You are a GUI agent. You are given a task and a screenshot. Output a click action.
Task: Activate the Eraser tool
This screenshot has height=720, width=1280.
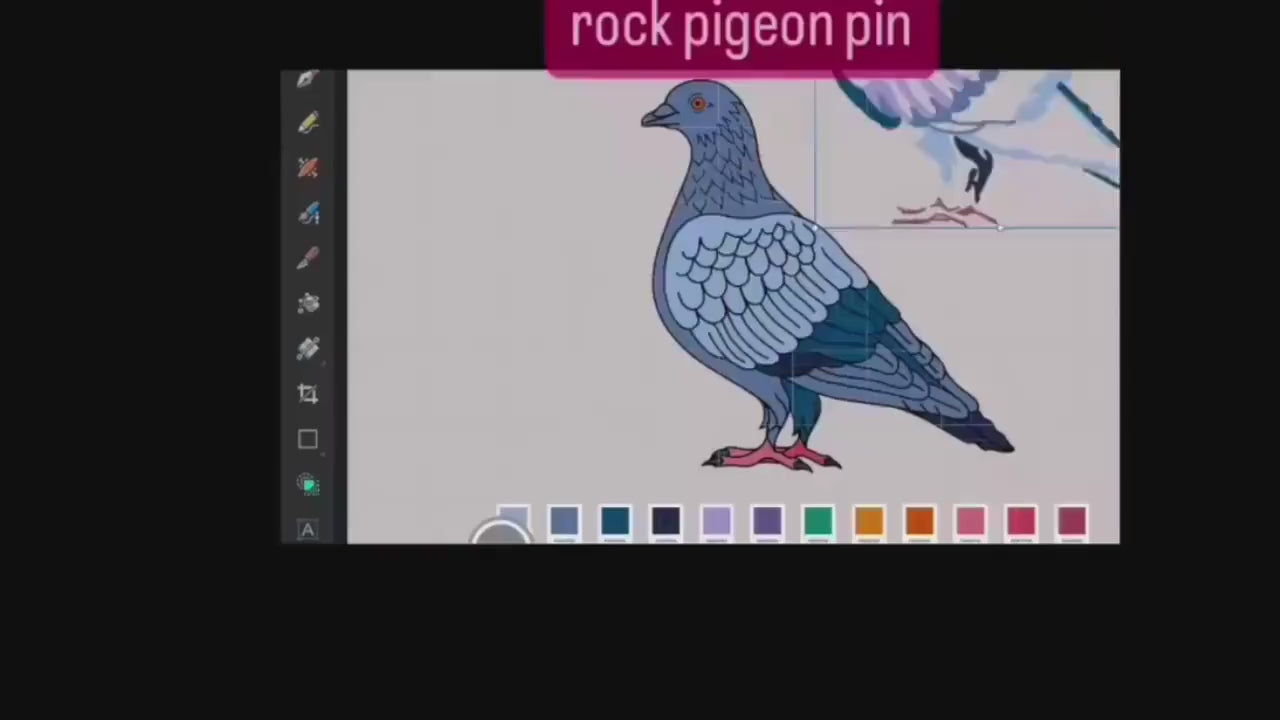308,258
